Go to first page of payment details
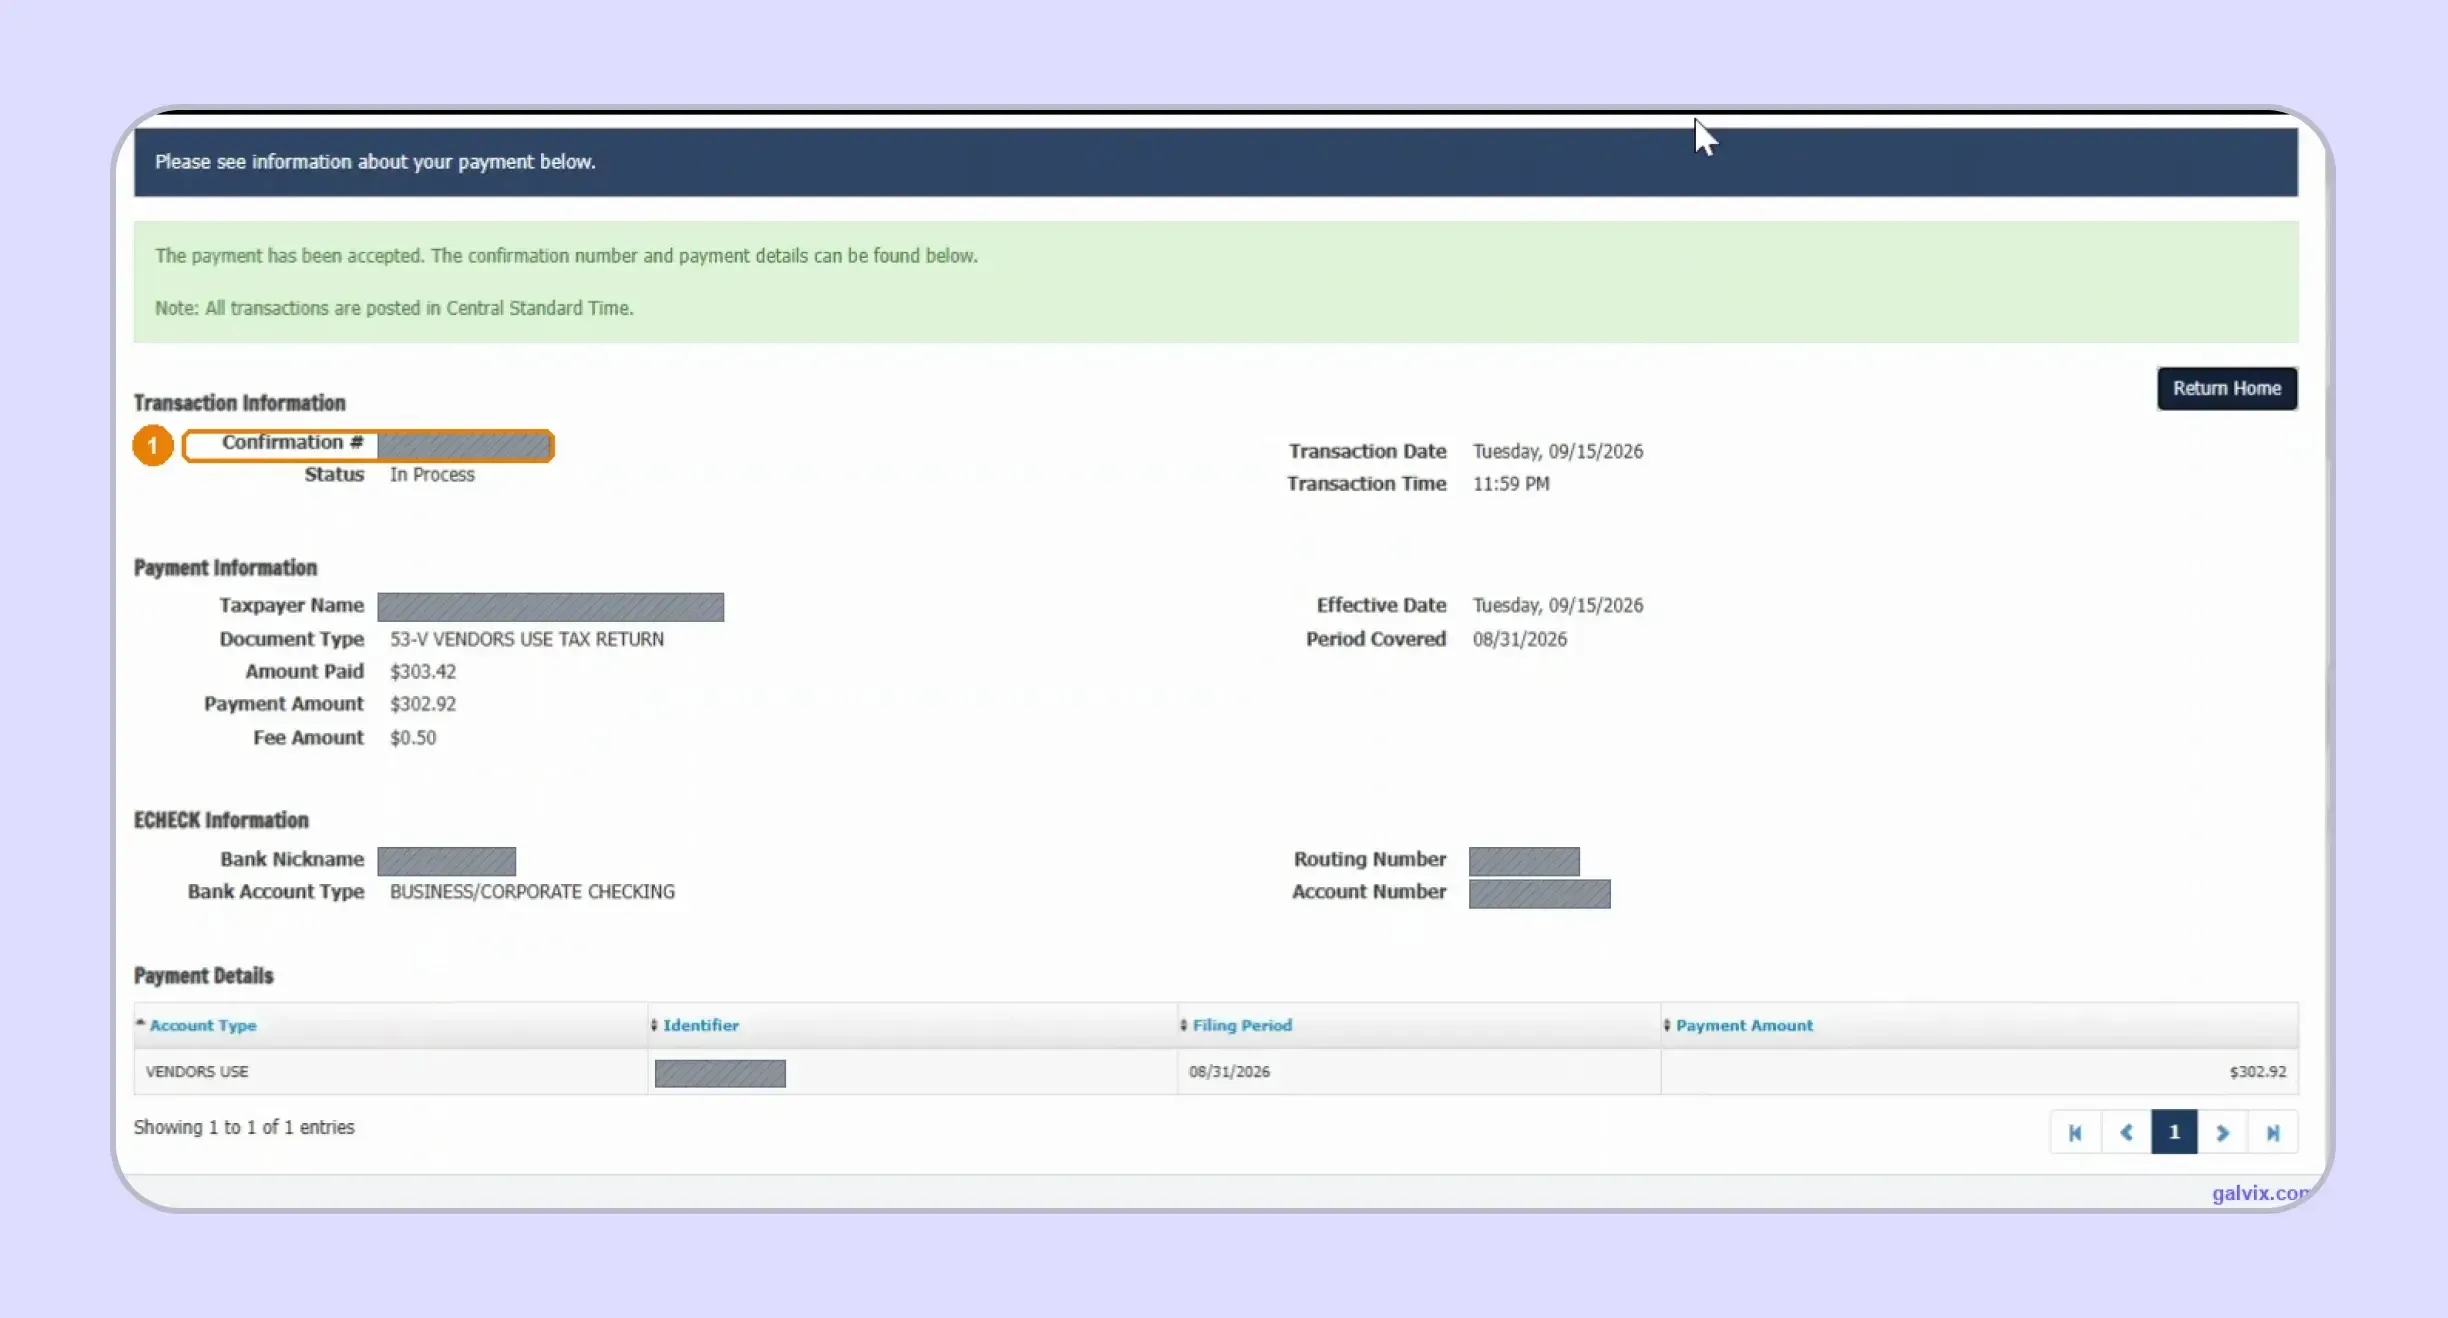 [2075, 1132]
